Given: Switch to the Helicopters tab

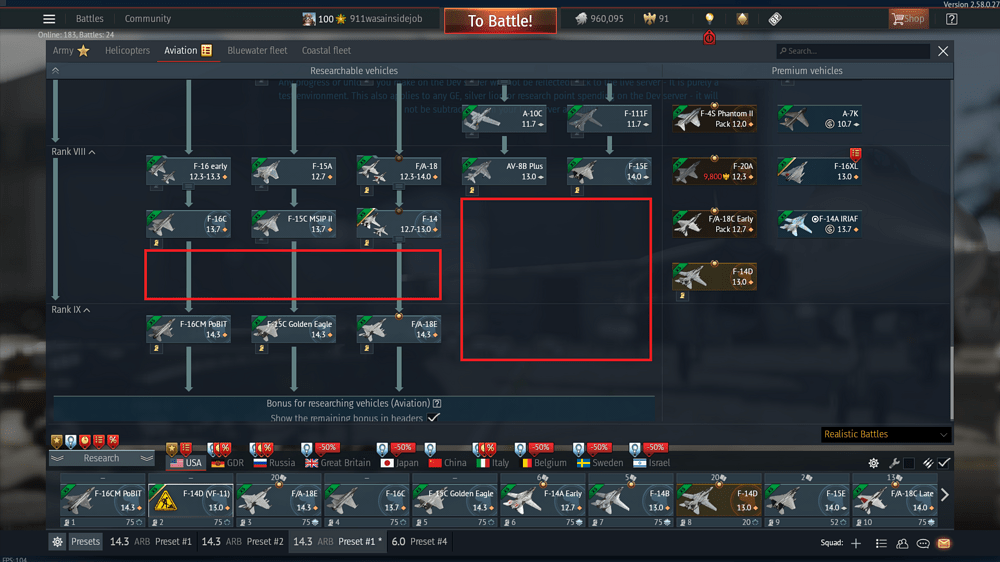Looking at the screenshot, I should point(128,50).
